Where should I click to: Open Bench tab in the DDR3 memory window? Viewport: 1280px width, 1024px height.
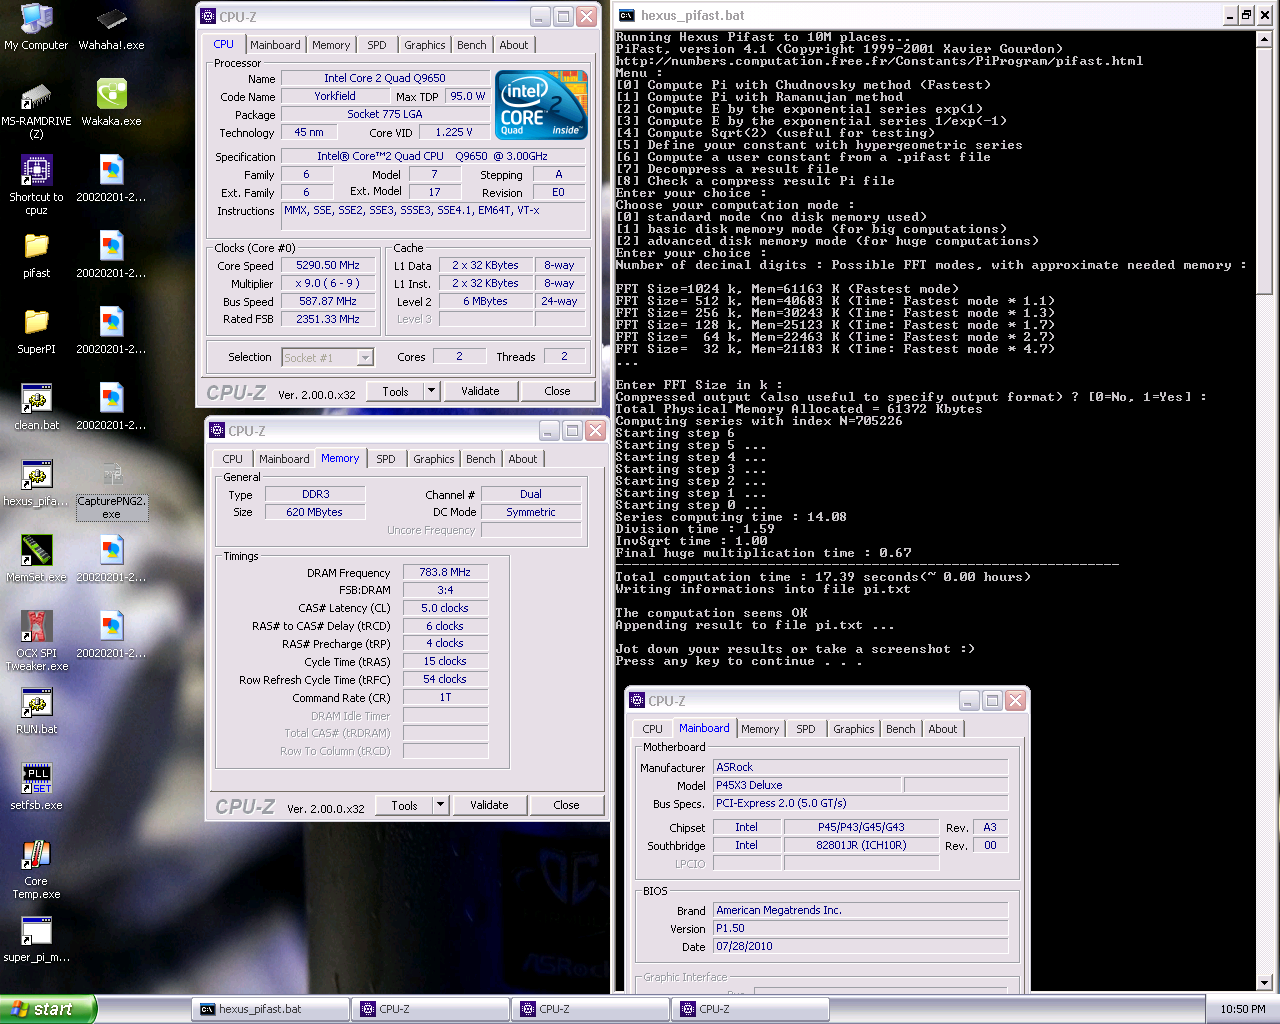[x=481, y=459]
